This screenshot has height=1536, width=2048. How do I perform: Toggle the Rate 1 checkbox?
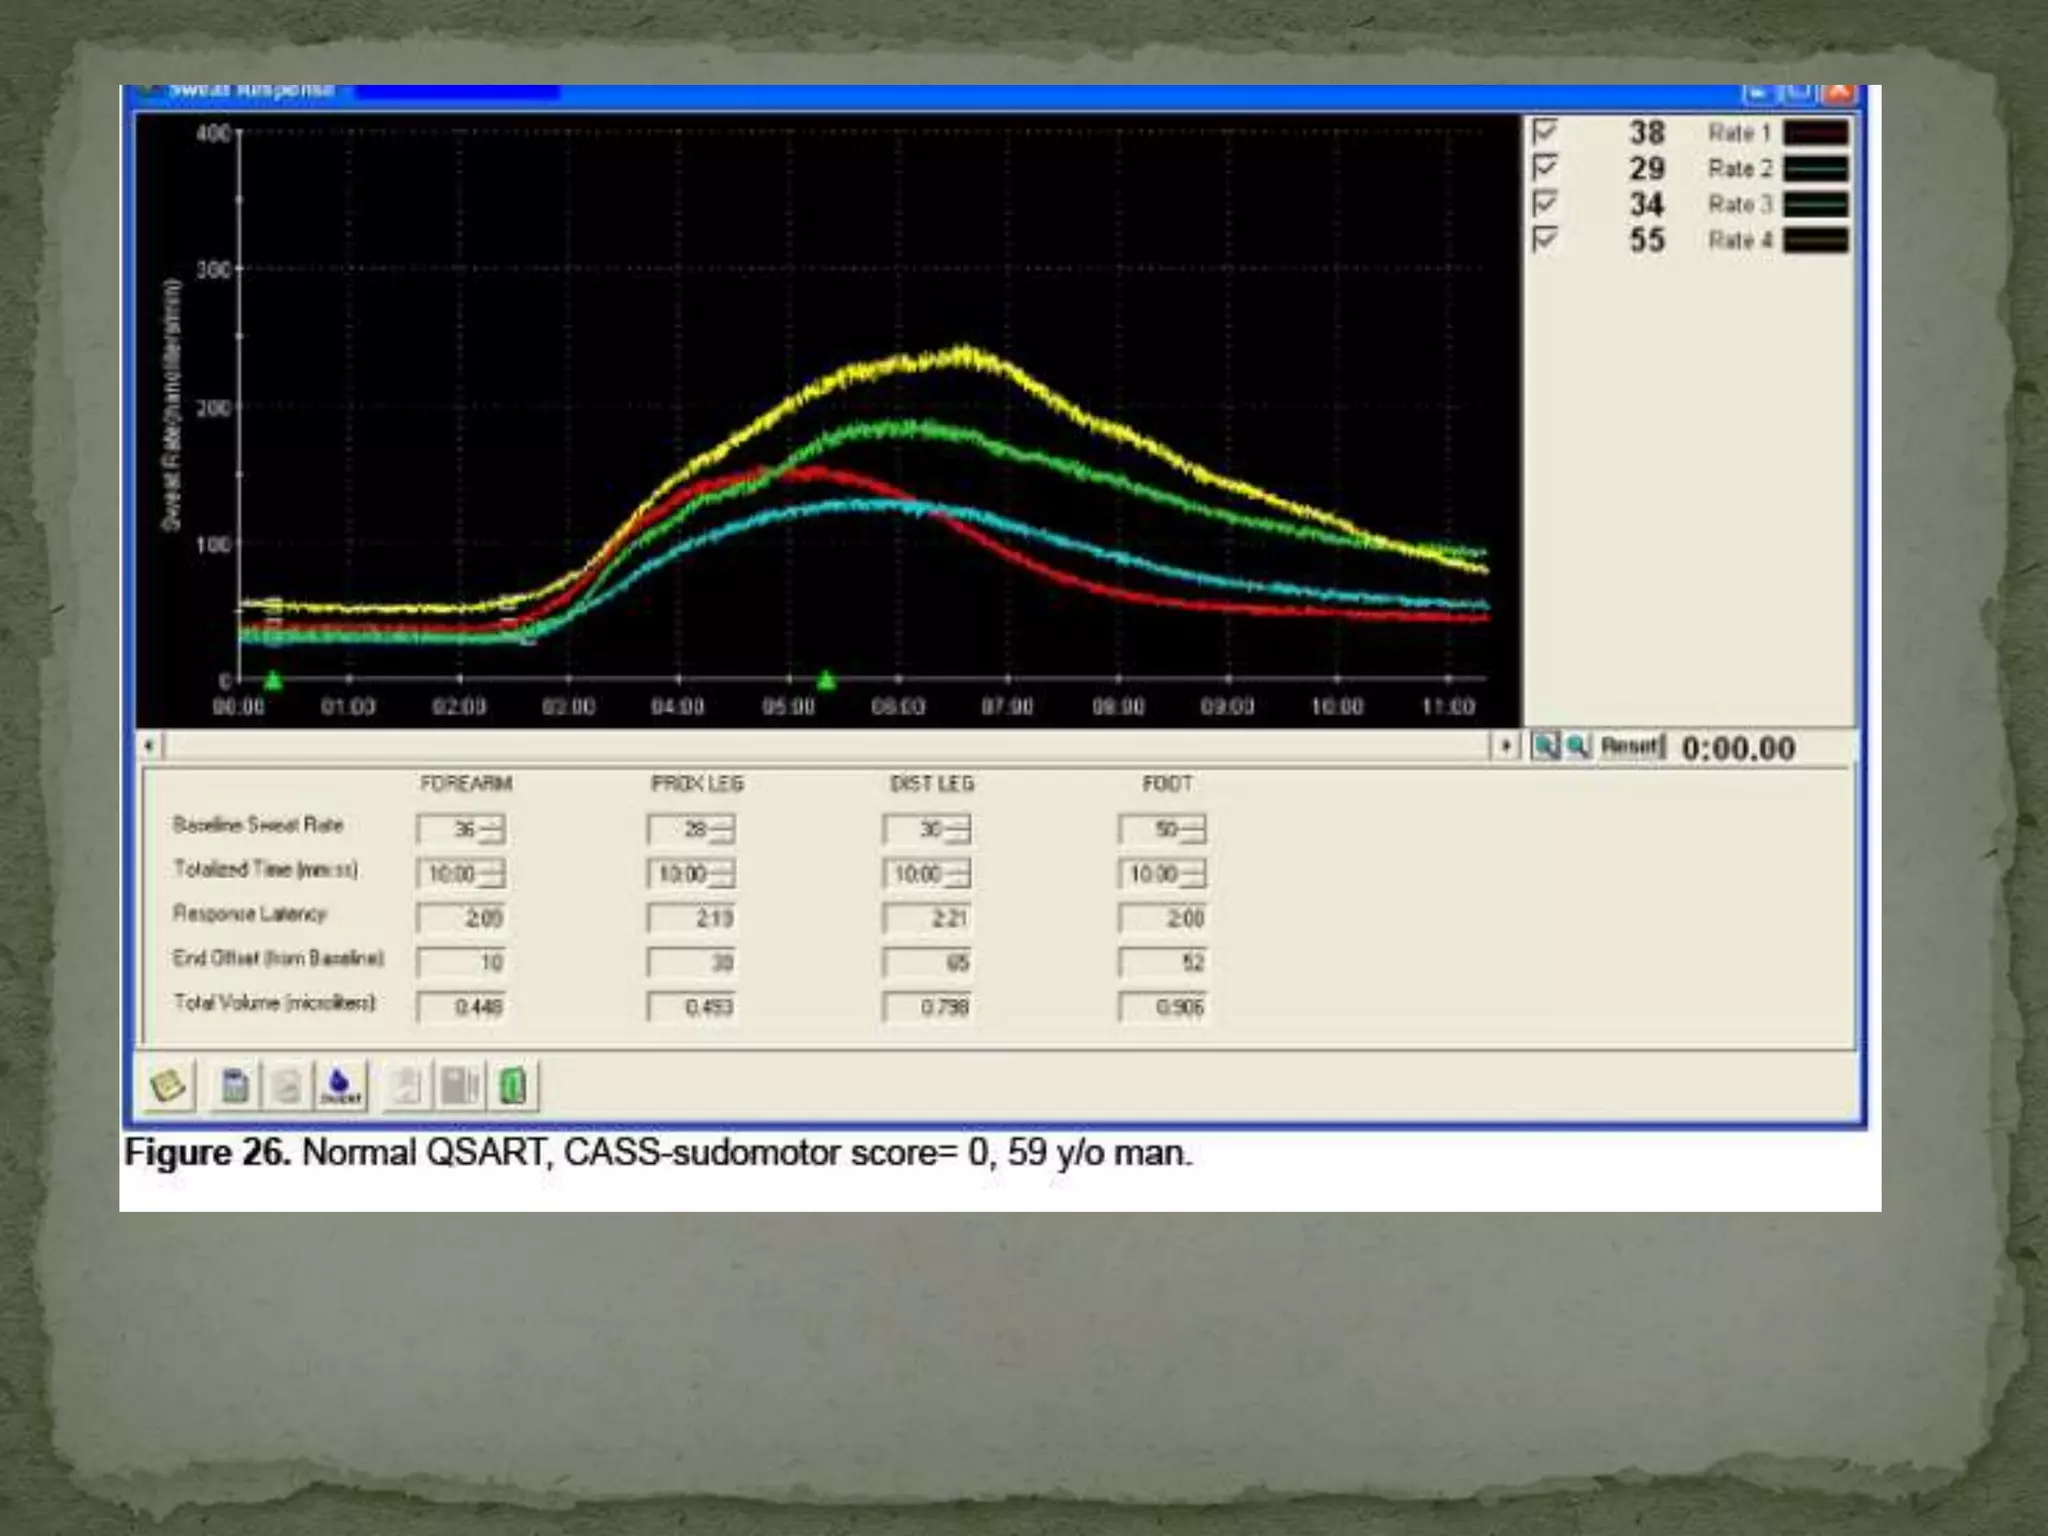[1545, 131]
